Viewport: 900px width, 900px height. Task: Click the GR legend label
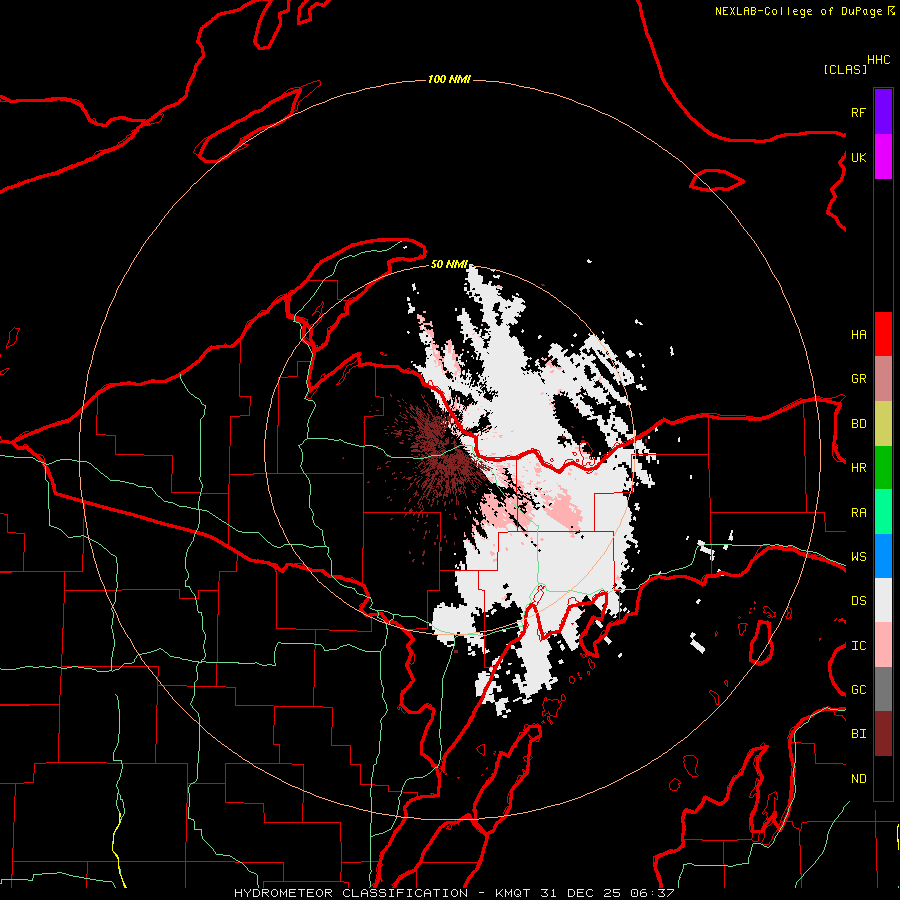point(858,379)
